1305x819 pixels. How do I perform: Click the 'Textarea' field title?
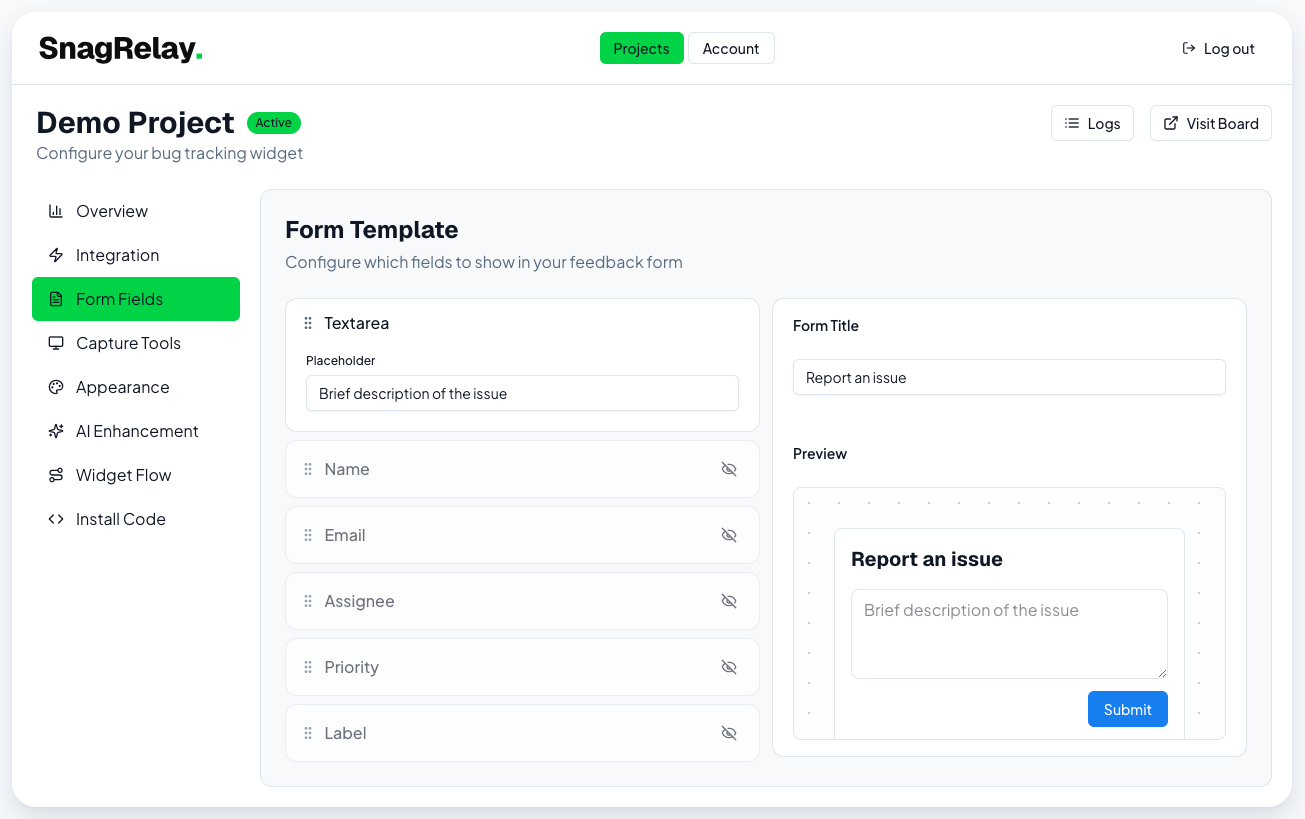pyautogui.click(x=357, y=323)
